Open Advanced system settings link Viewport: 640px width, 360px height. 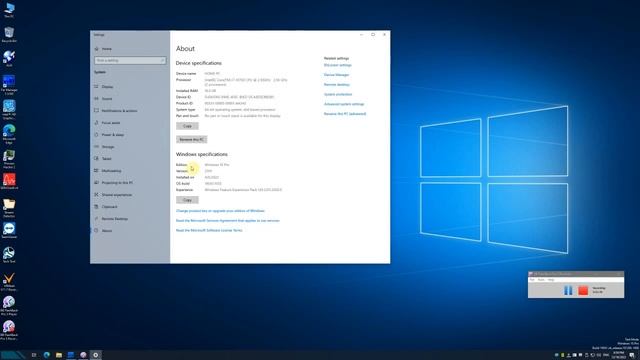pyautogui.click(x=344, y=104)
